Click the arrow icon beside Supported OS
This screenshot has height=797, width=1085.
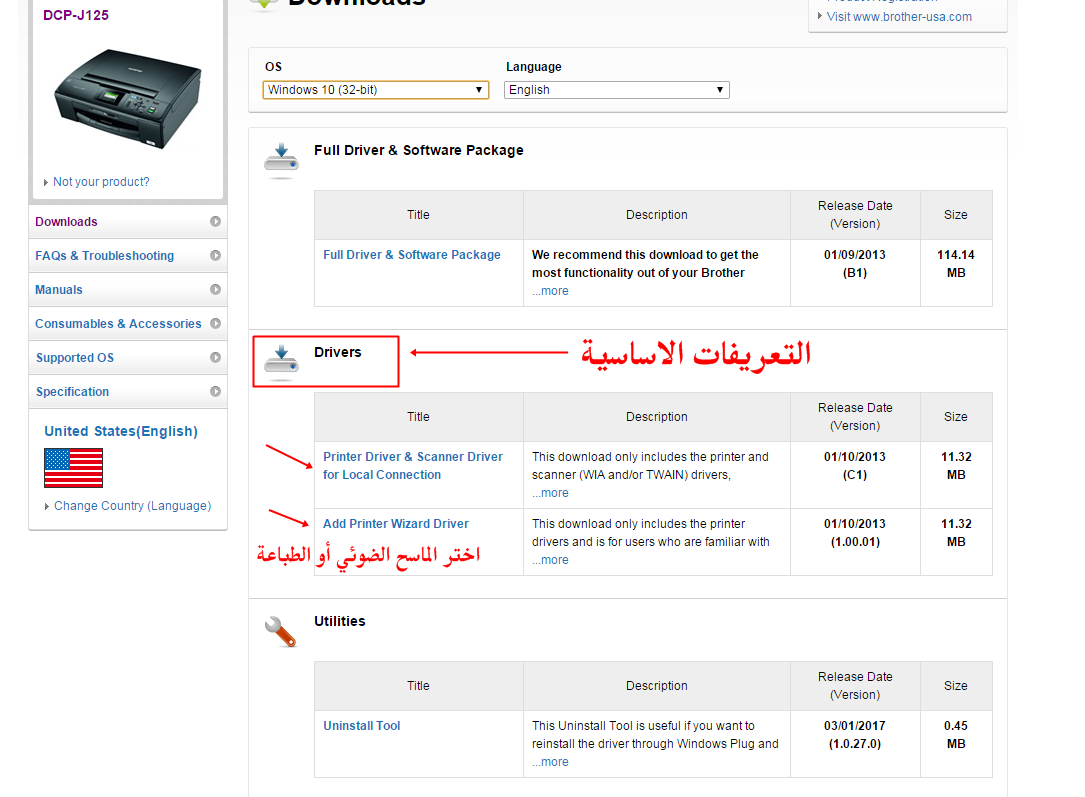click(215, 357)
